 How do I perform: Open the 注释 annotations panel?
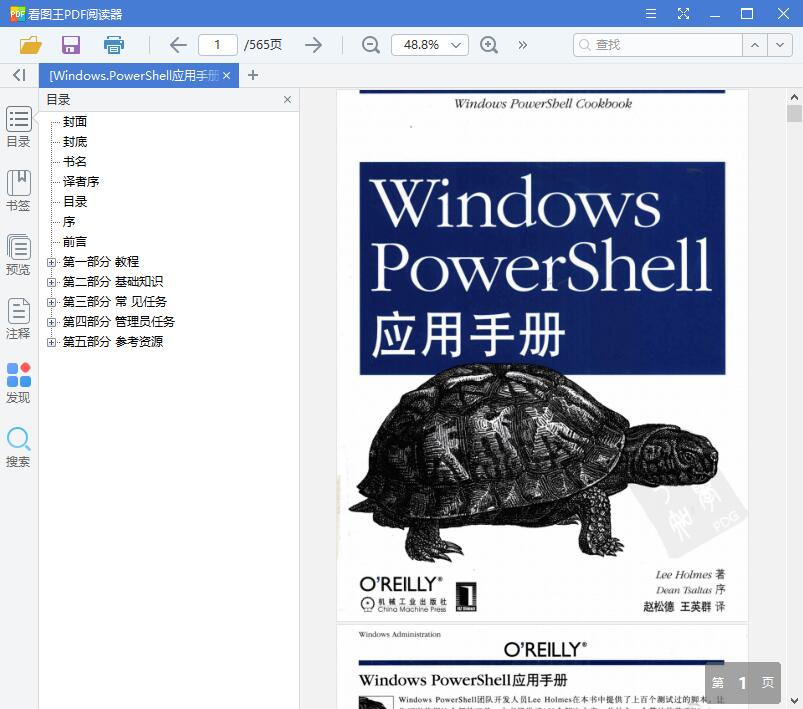18,319
